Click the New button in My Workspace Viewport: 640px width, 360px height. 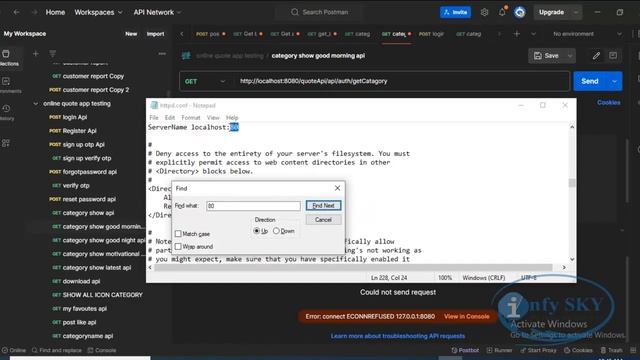(x=131, y=34)
